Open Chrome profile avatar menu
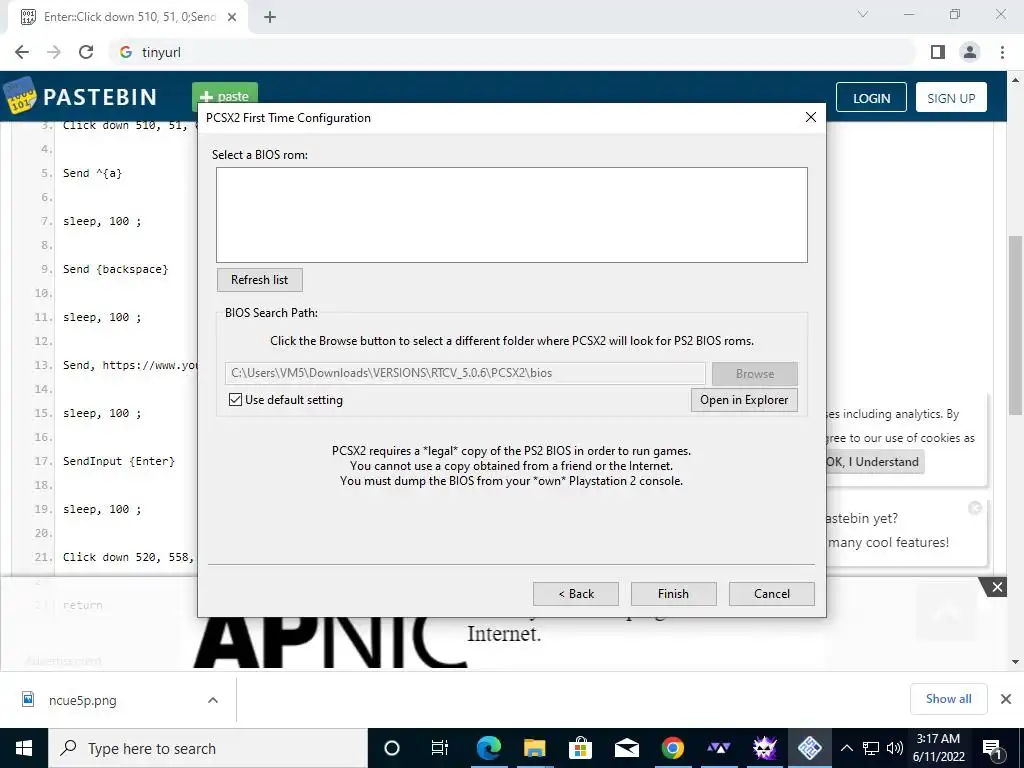 pyautogui.click(x=970, y=52)
